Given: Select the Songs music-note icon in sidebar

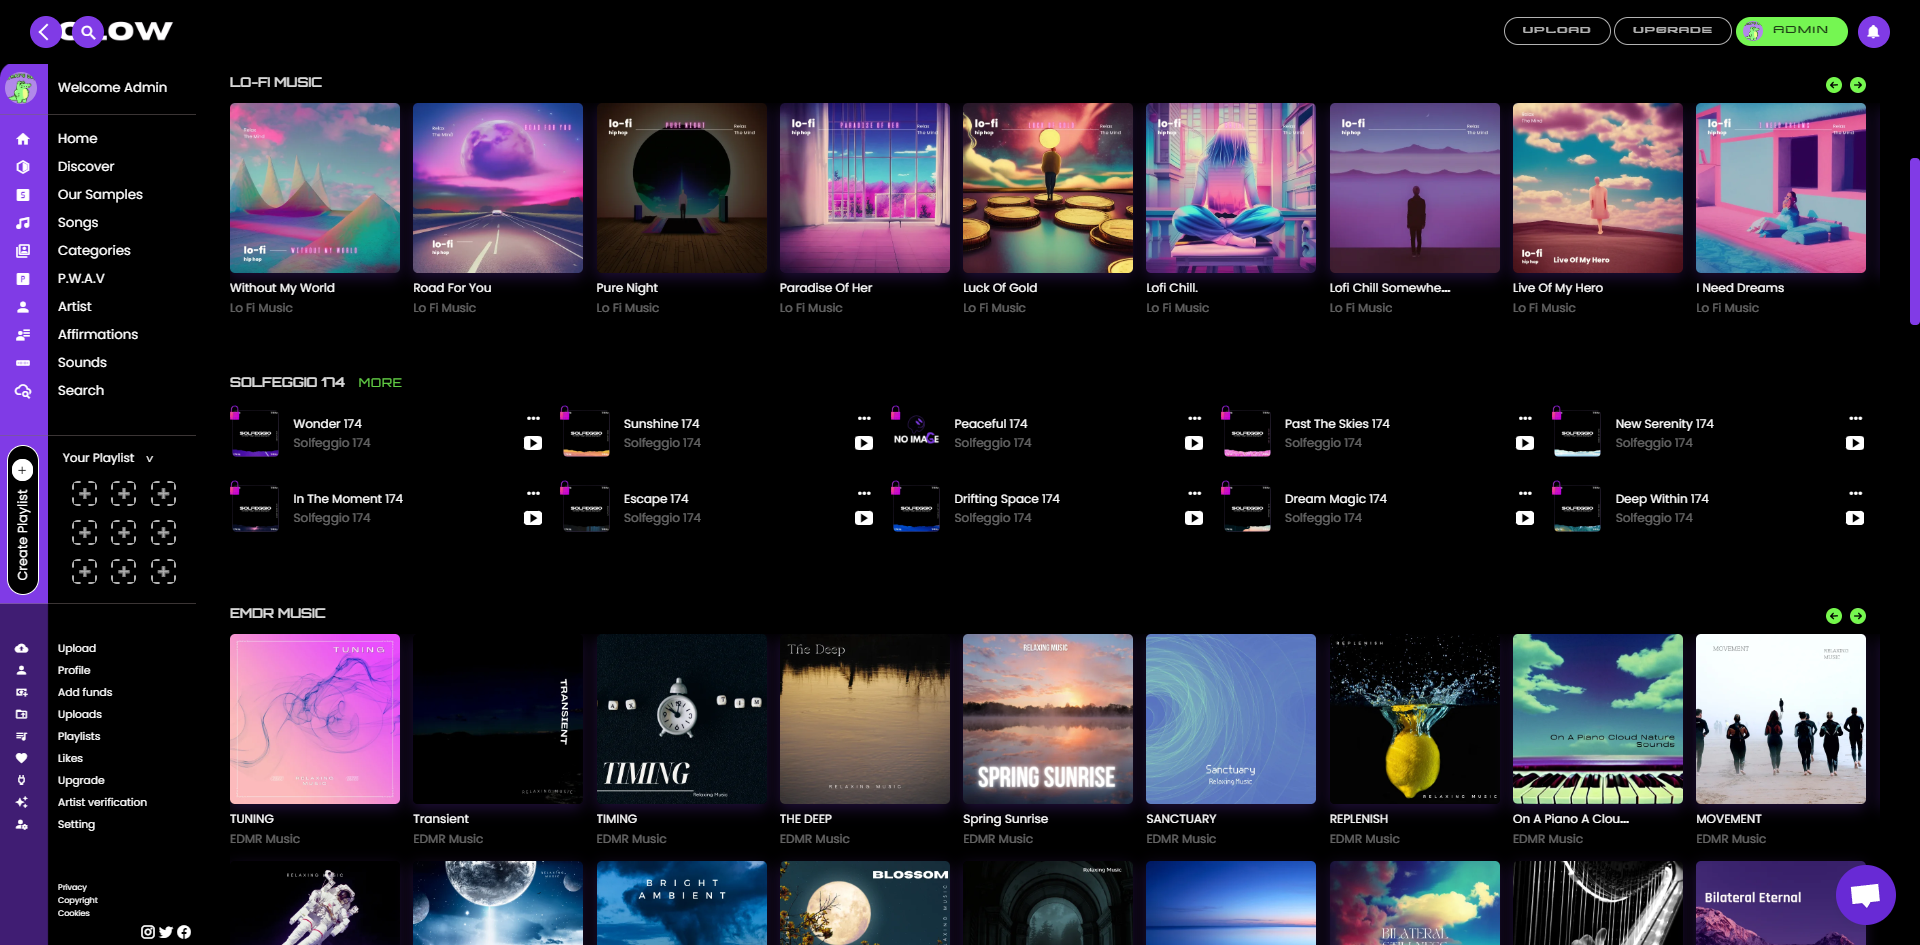Looking at the screenshot, I should click(23, 222).
